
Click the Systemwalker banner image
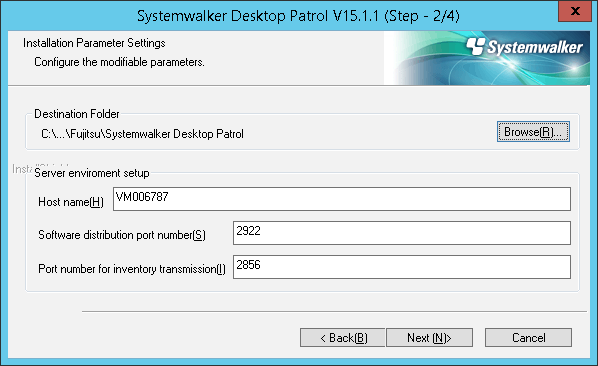pos(487,58)
